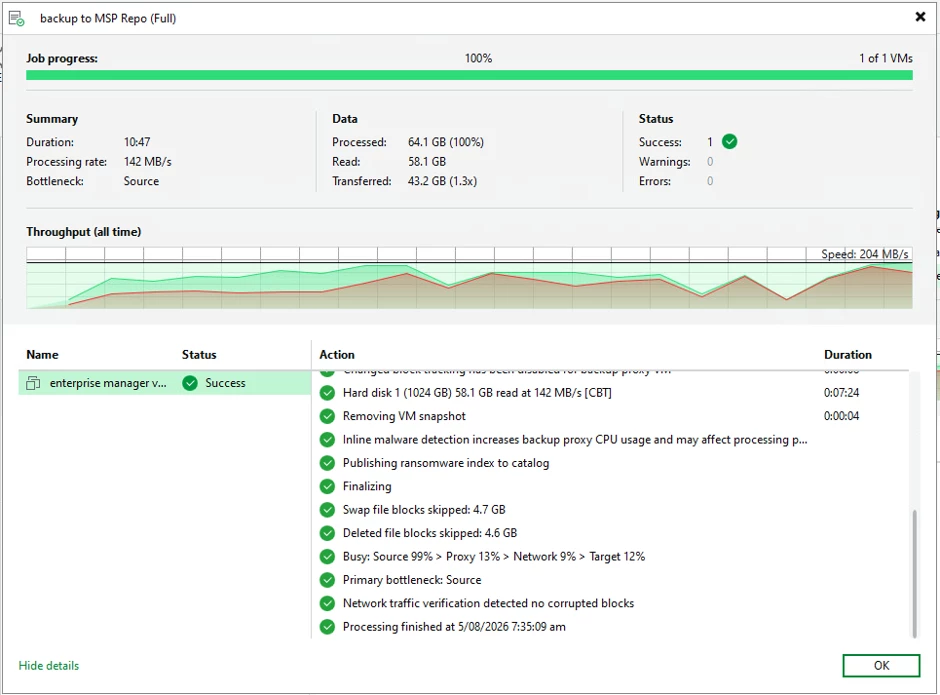
Task: Click the Processed value 64.1 GB (100%)
Action: 445,142
